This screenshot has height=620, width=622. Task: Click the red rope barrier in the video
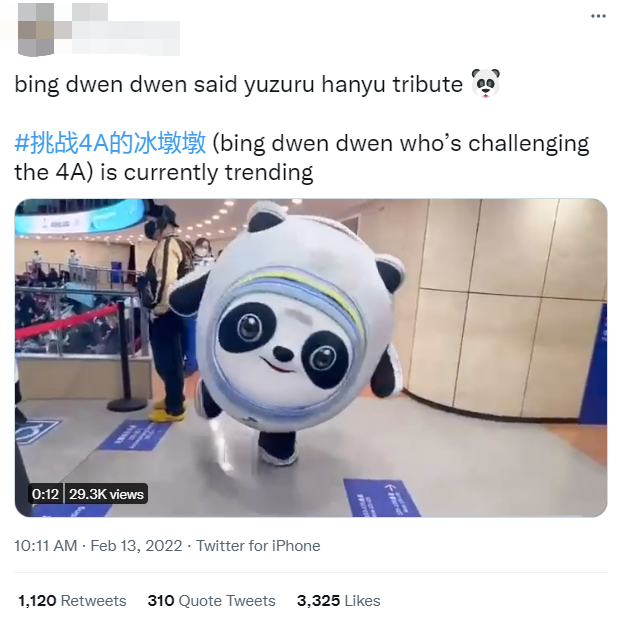[x=67, y=322]
